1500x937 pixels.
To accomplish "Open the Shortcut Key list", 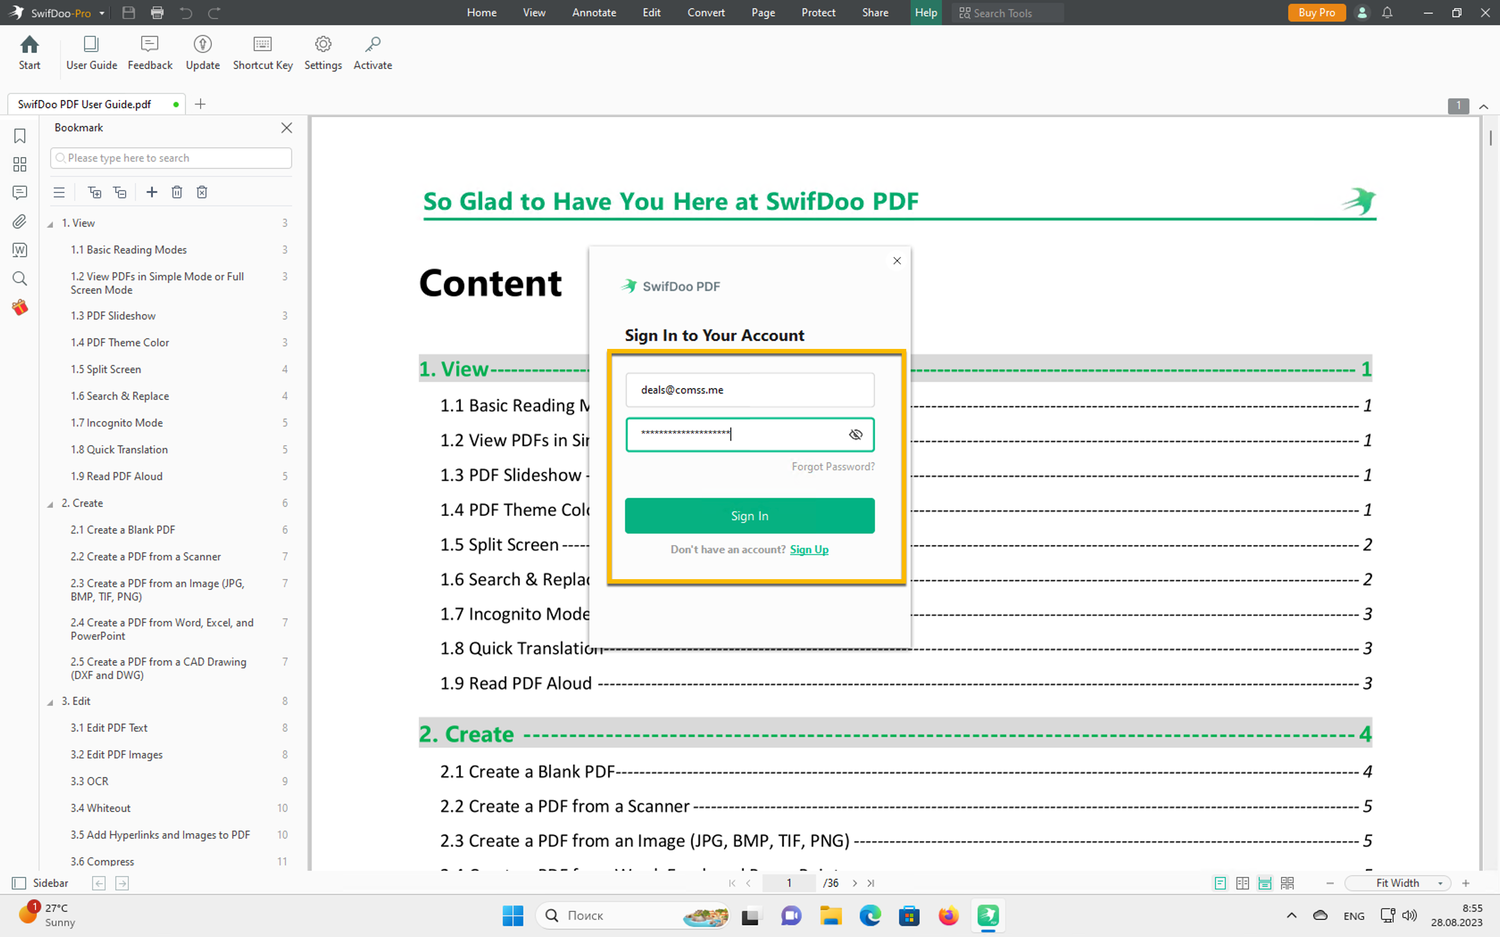I will tap(263, 53).
